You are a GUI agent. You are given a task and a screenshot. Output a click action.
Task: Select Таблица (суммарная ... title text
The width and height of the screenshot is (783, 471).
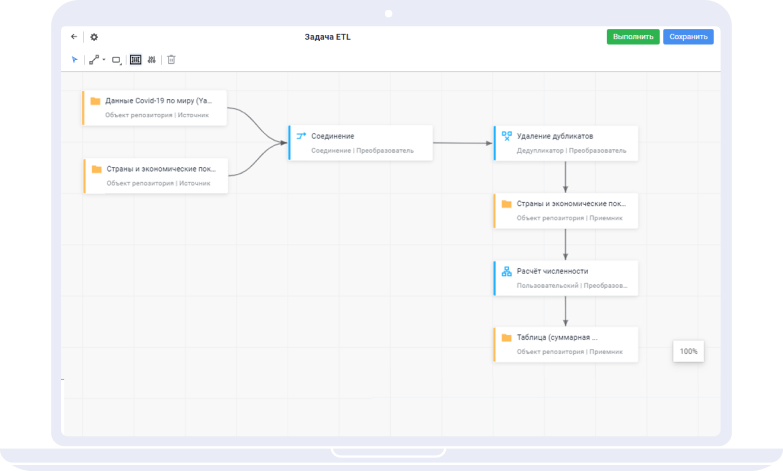[557, 338]
